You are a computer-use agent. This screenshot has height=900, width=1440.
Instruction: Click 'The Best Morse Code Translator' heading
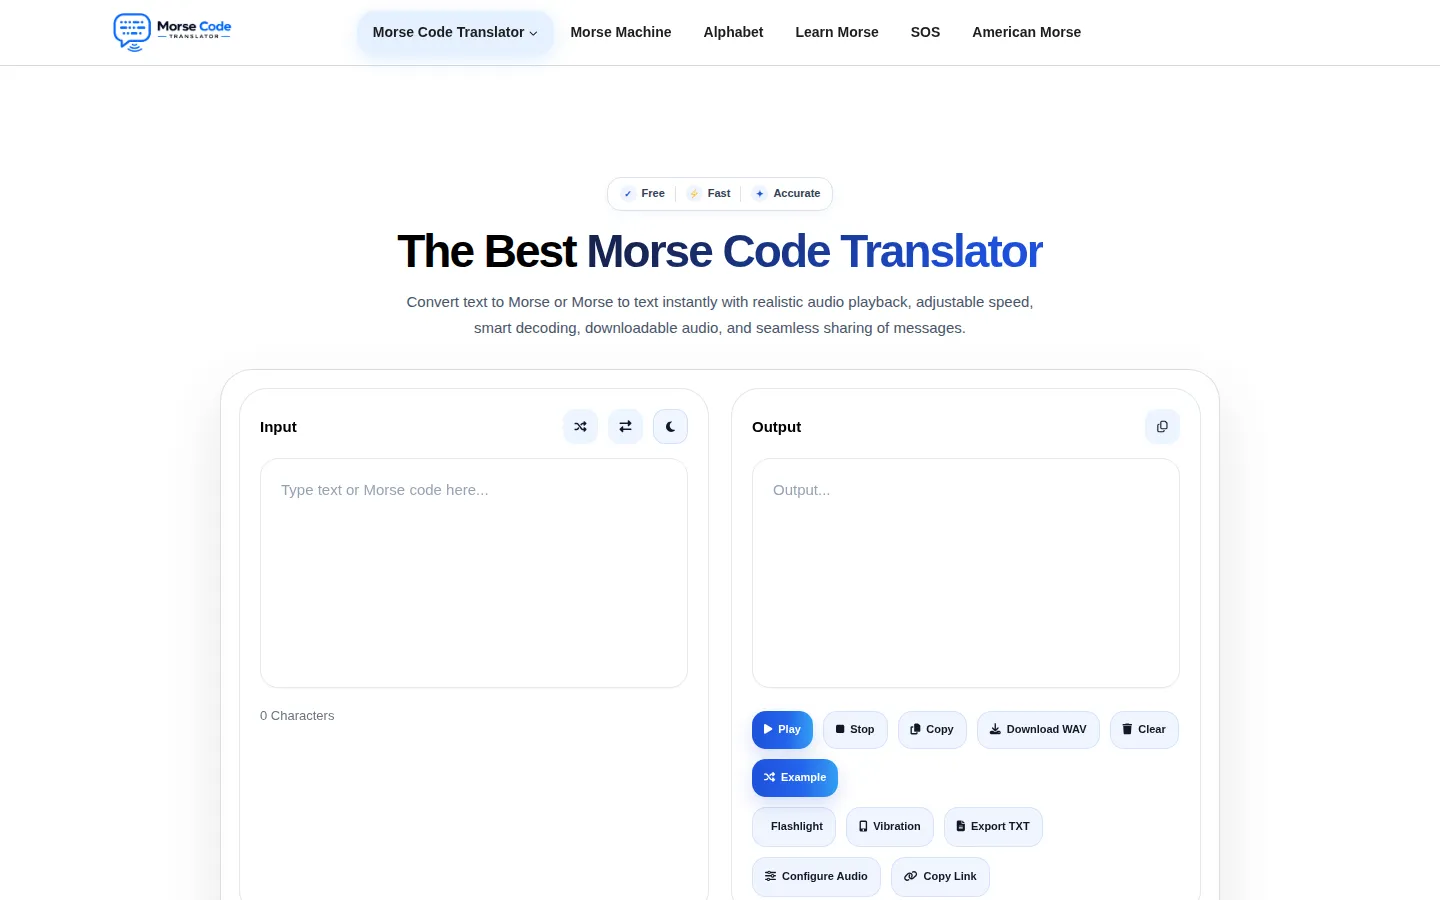(x=720, y=251)
